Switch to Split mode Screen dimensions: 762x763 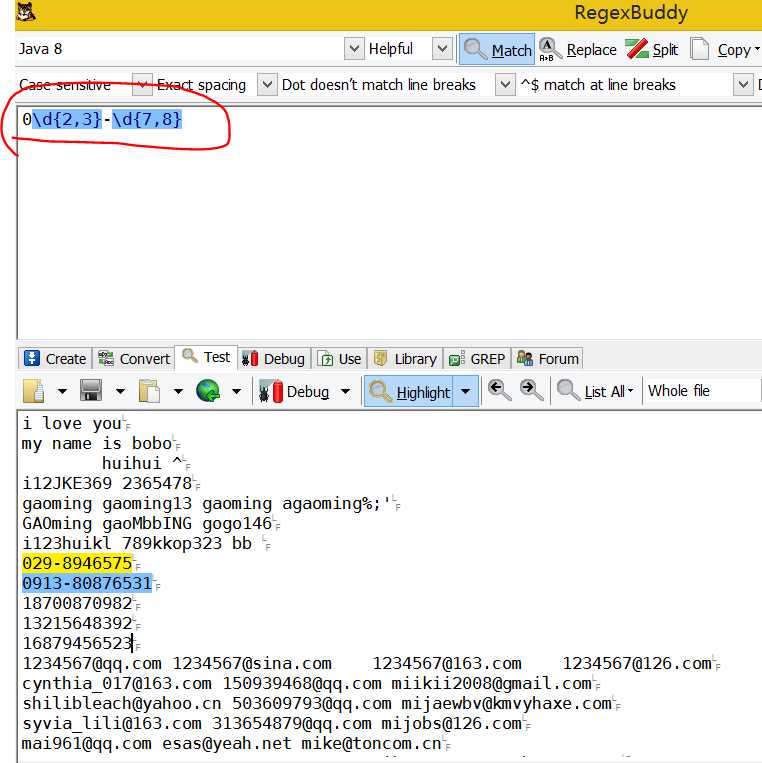pyautogui.click(x=653, y=49)
